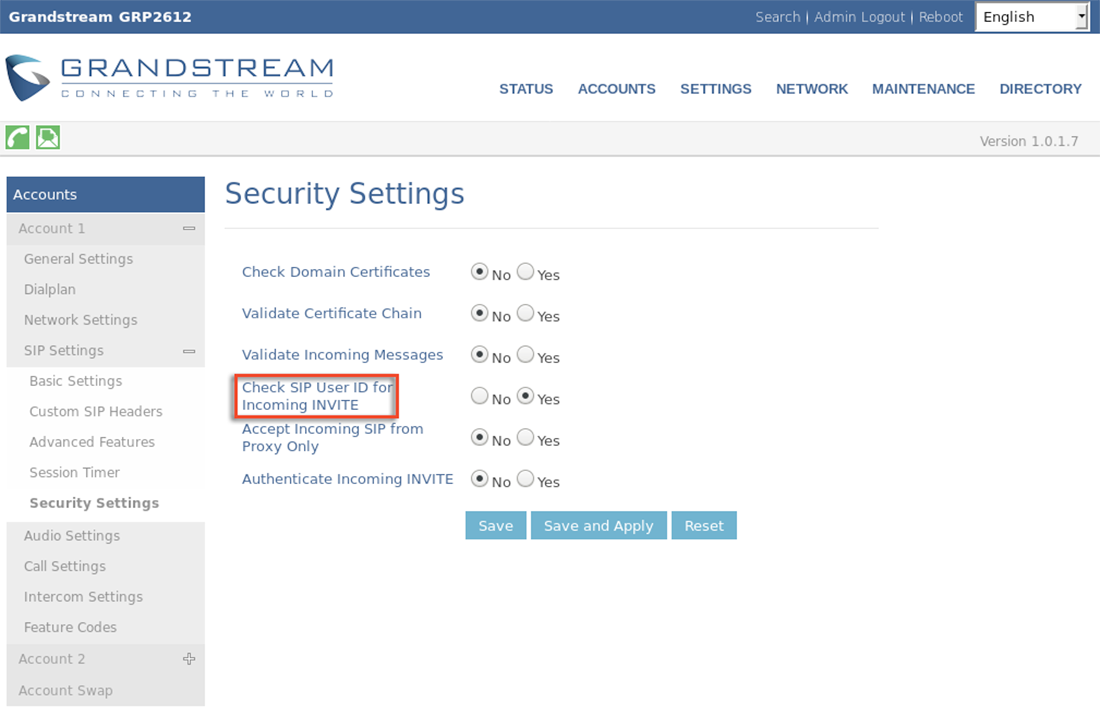Set Check SIP User ID to Yes
This screenshot has height=716, width=1100.
[525, 396]
